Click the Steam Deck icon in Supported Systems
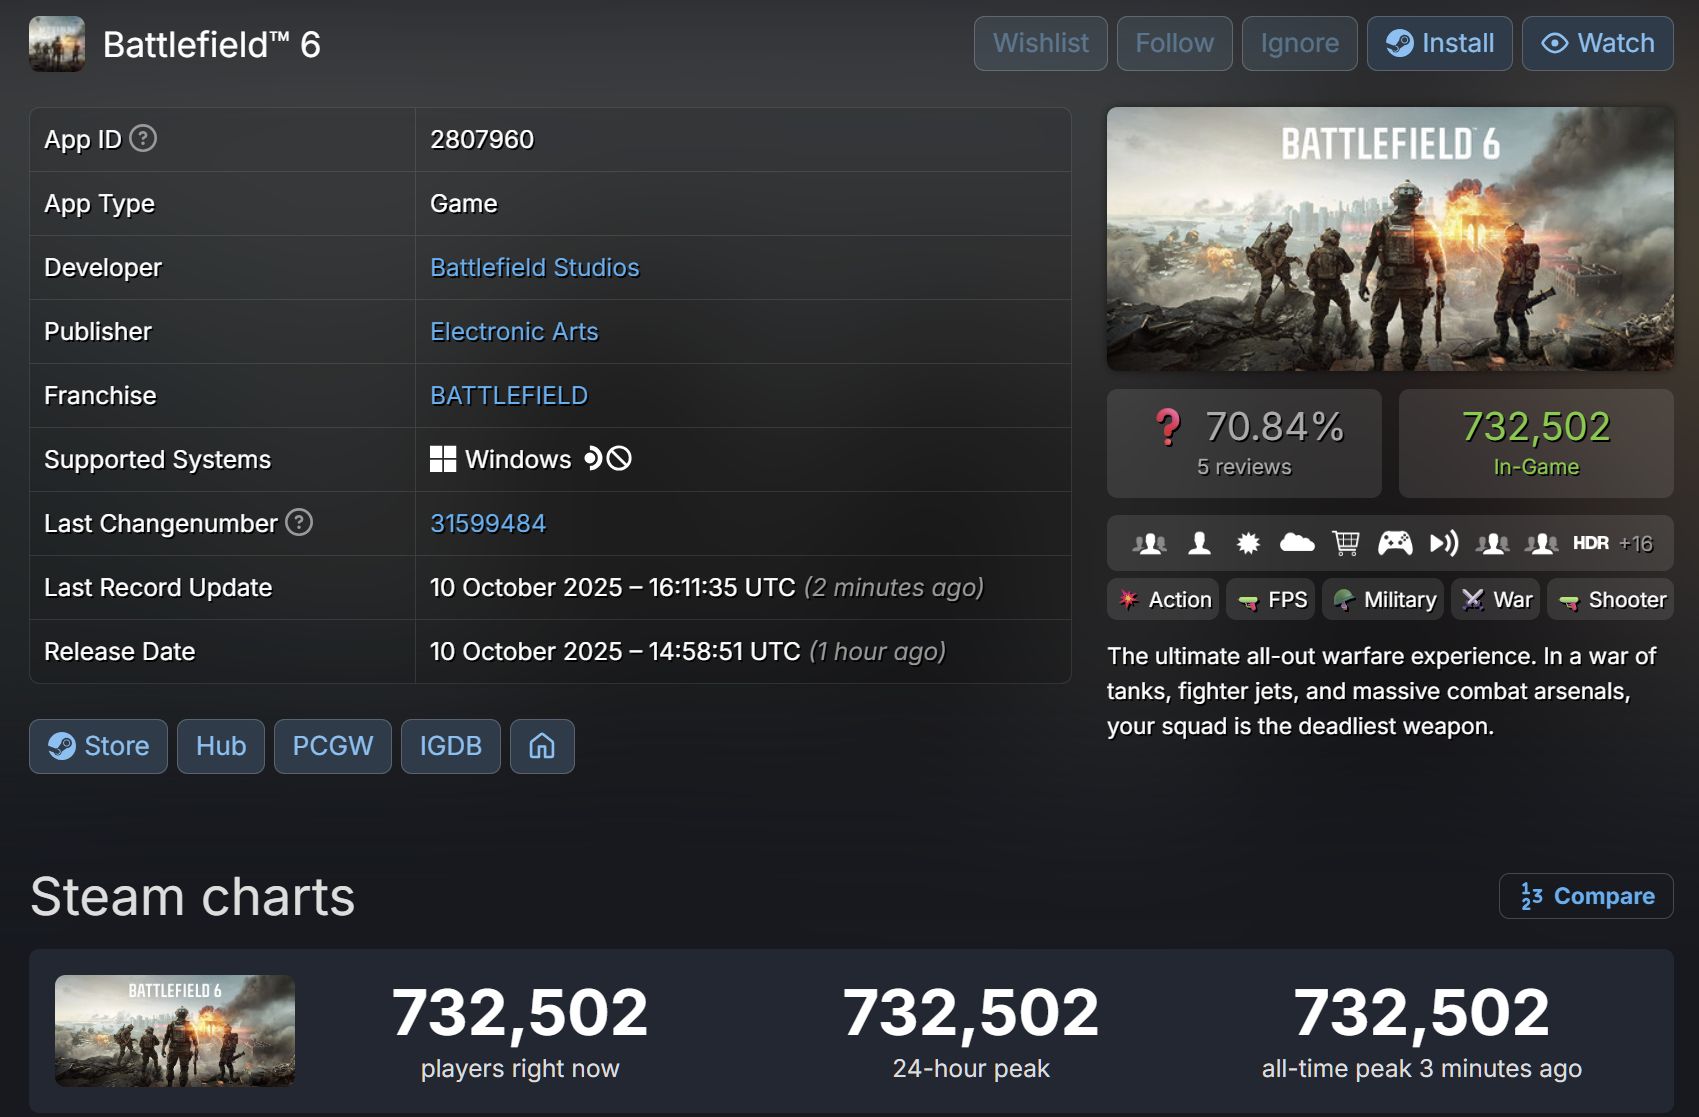Image resolution: width=1699 pixels, height=1117 pixels. 593,458
